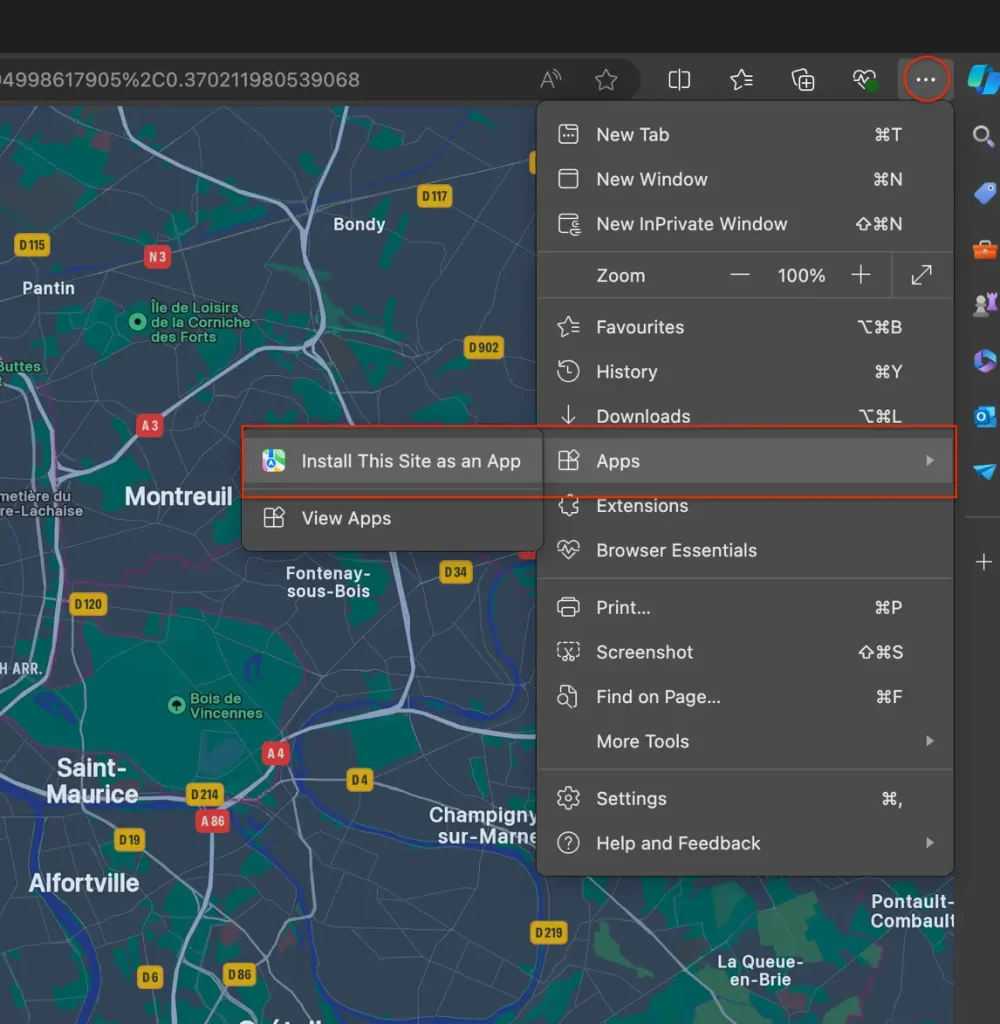This screenshot has height=1024, width=1000.
Task: Open Outlook from the sidebar
Action: click(x=984, y=417)
